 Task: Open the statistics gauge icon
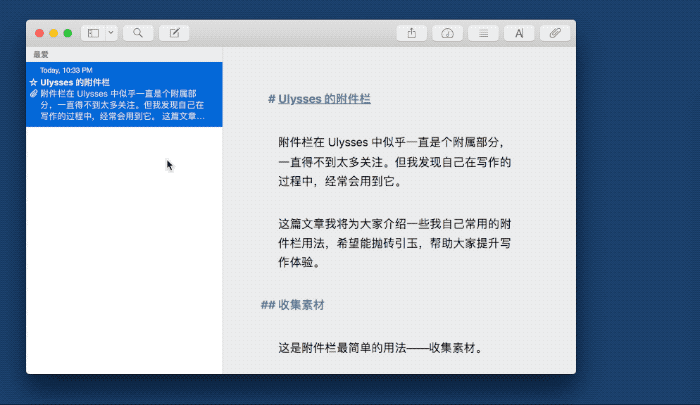(447, 33)
